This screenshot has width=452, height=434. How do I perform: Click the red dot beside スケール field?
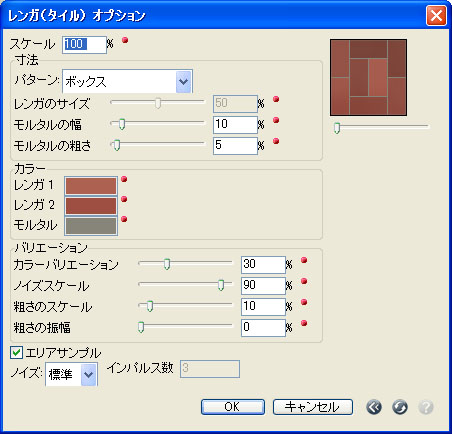tap(125, 40)
